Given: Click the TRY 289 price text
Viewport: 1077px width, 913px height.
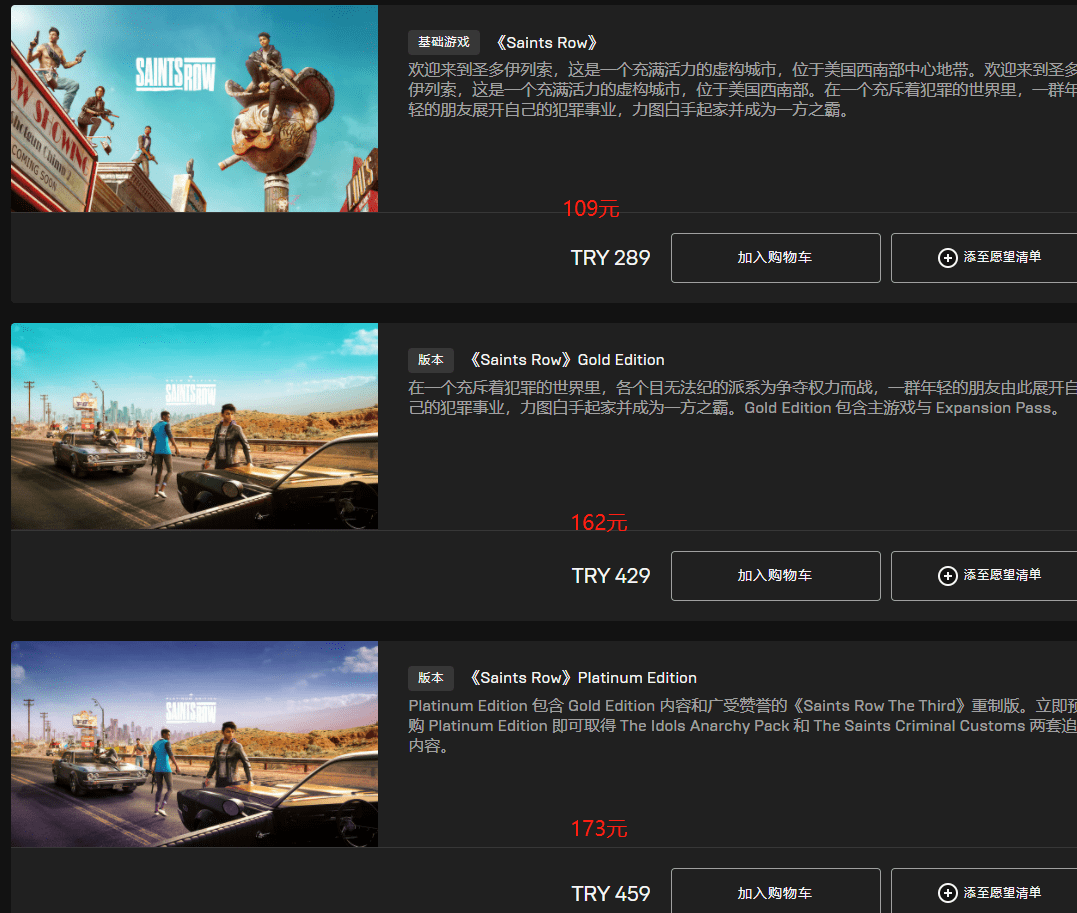Looking at the screenshot, I should (x=611, y=258).
